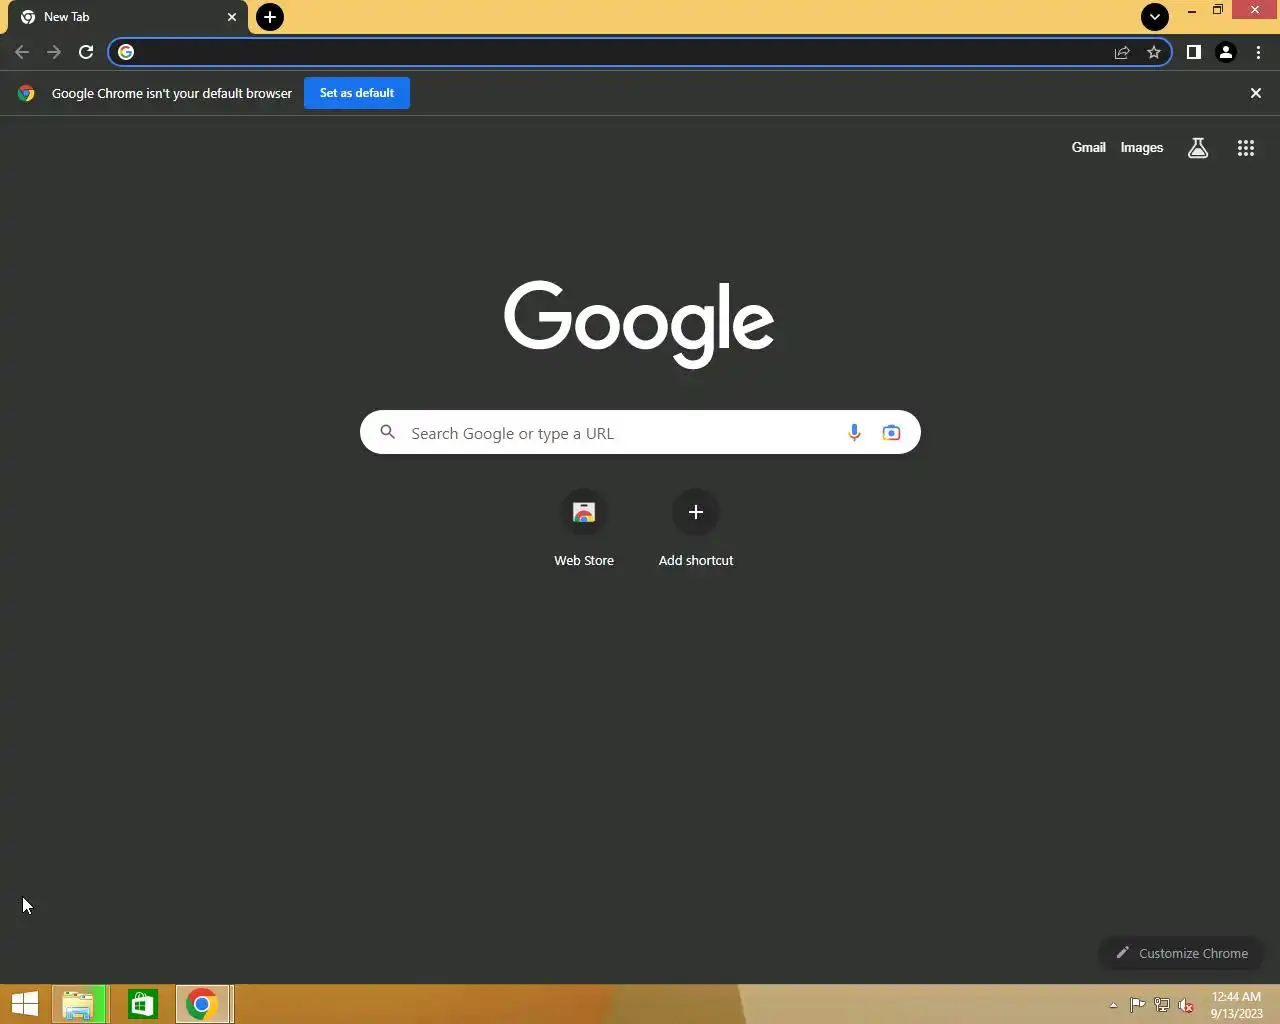Bookmark this tab with the star

point(1154,52)
